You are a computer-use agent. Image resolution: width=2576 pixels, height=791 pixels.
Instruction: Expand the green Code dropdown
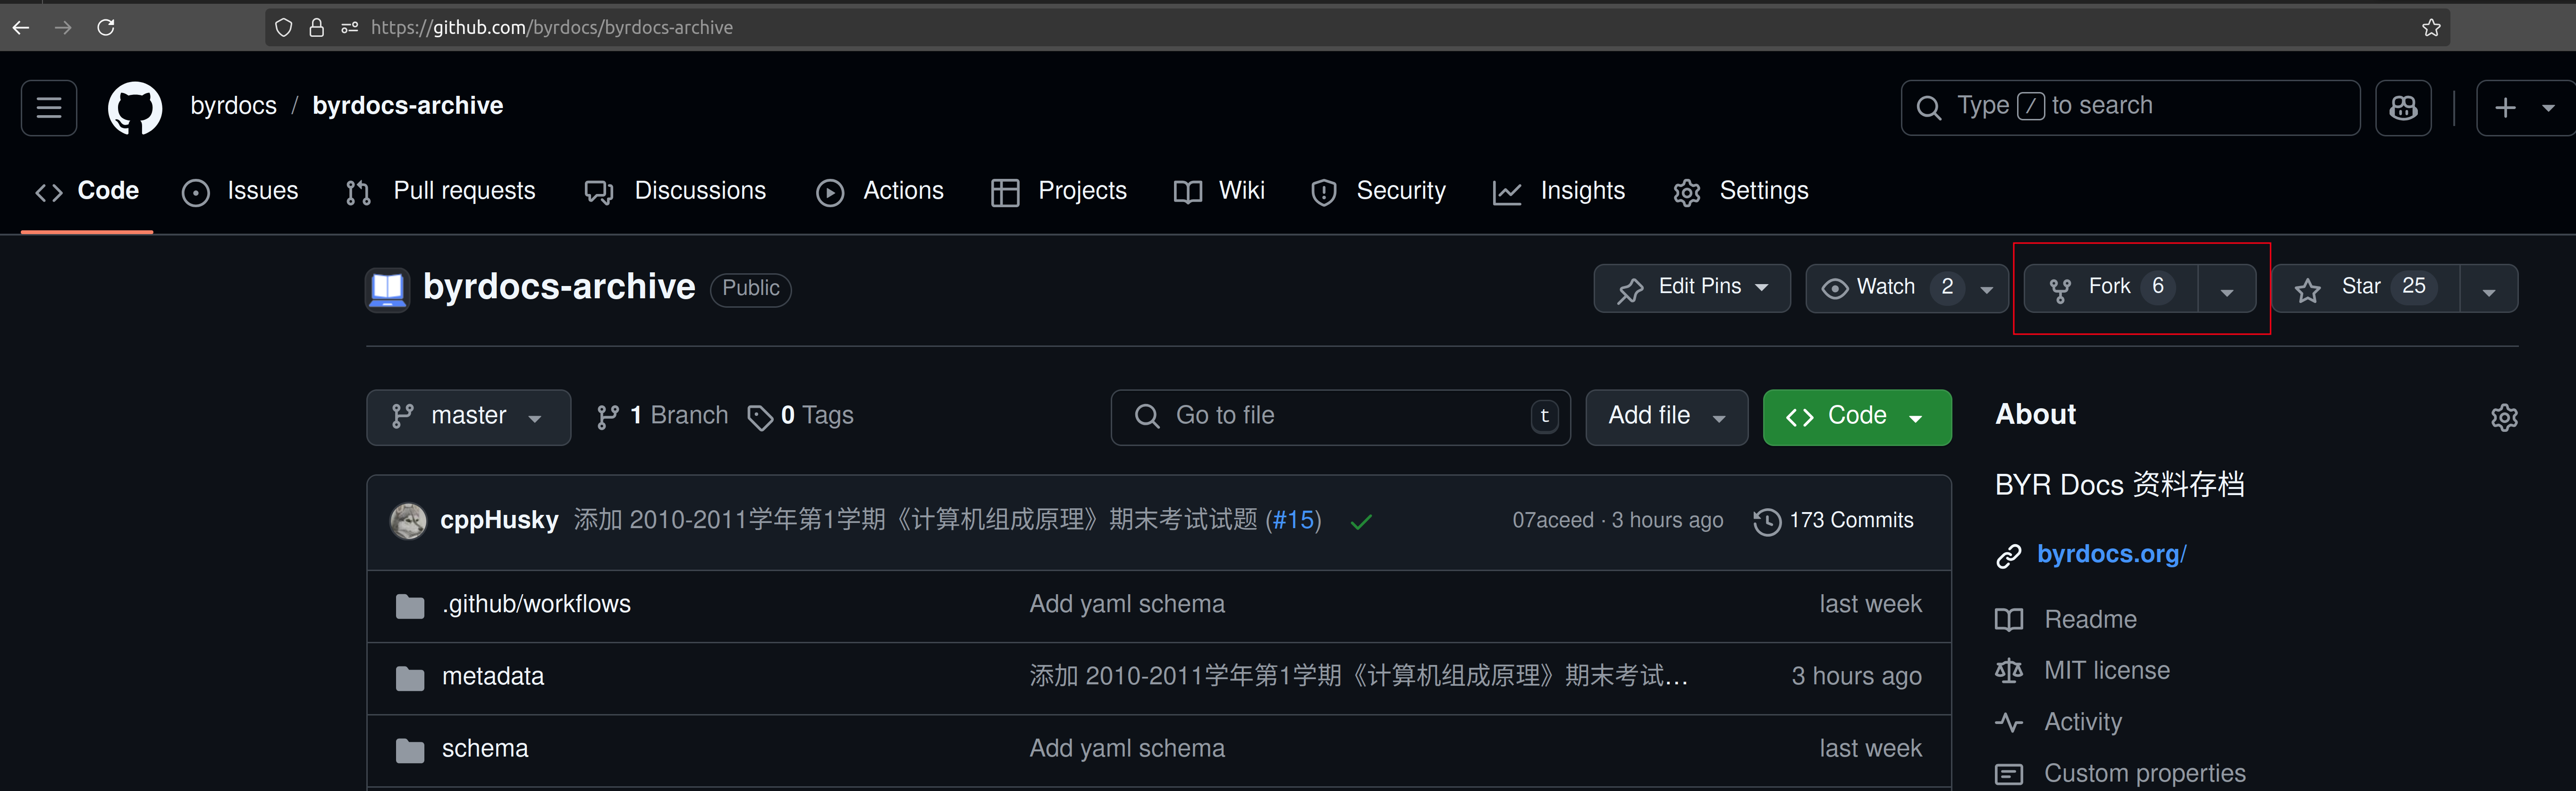[1856, 416]
